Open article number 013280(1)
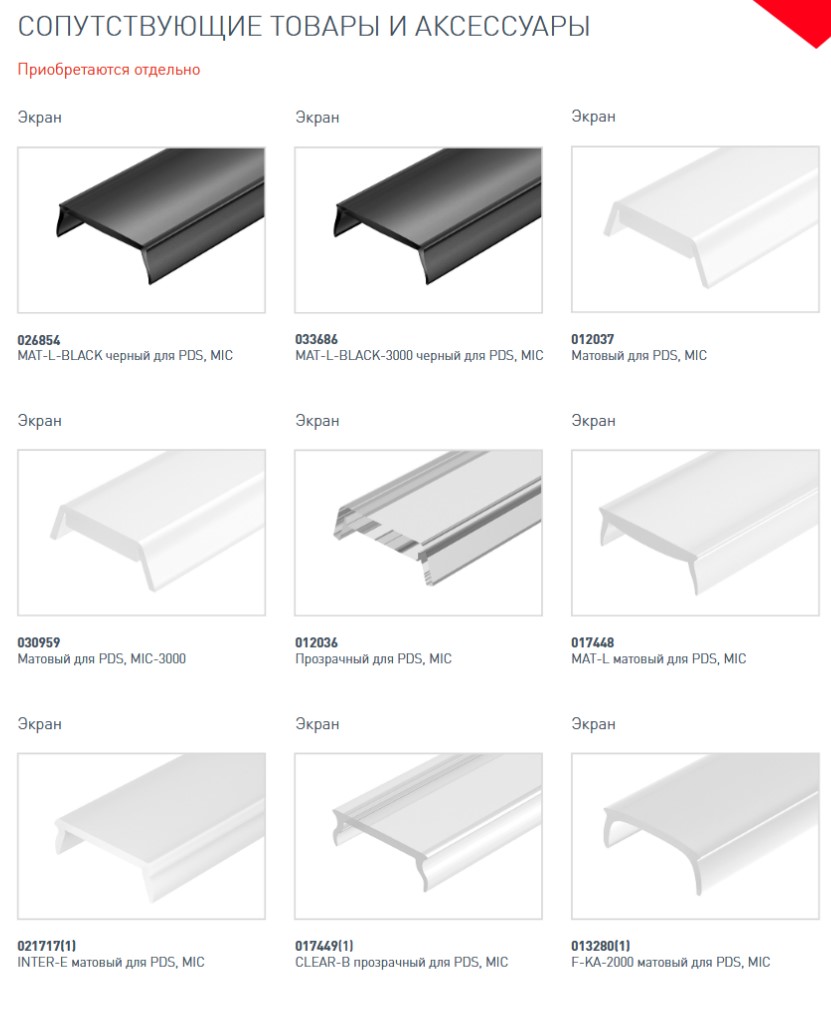Viewport: 831px width, 1010px height. point(600,946)
